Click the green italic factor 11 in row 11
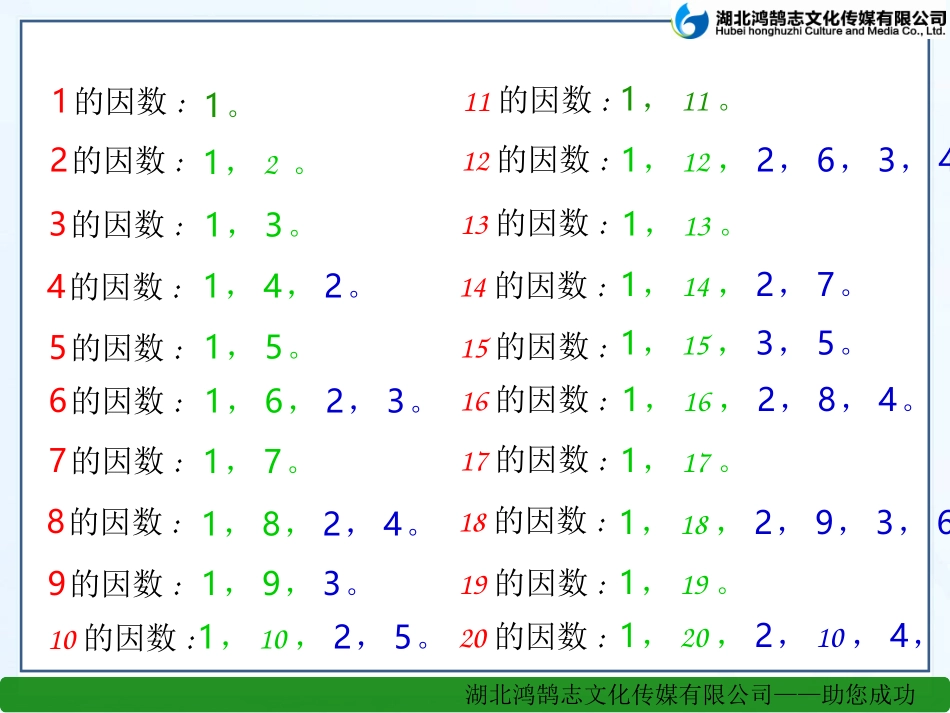Image resolution: width=950 pixels, height=713 pixels. click(x=696, y=102)
